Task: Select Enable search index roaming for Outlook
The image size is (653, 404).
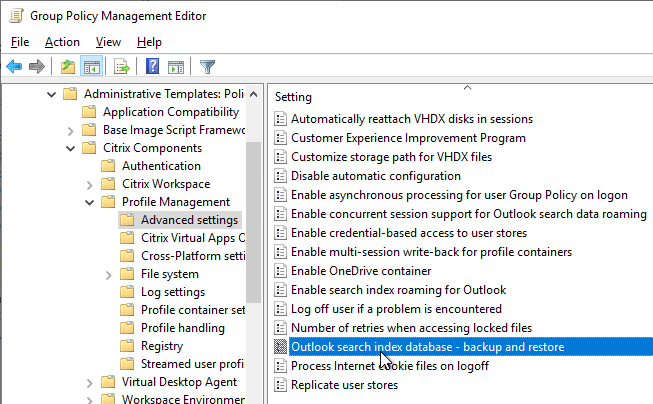Action: pyautogui.click(x=399, y=290)
